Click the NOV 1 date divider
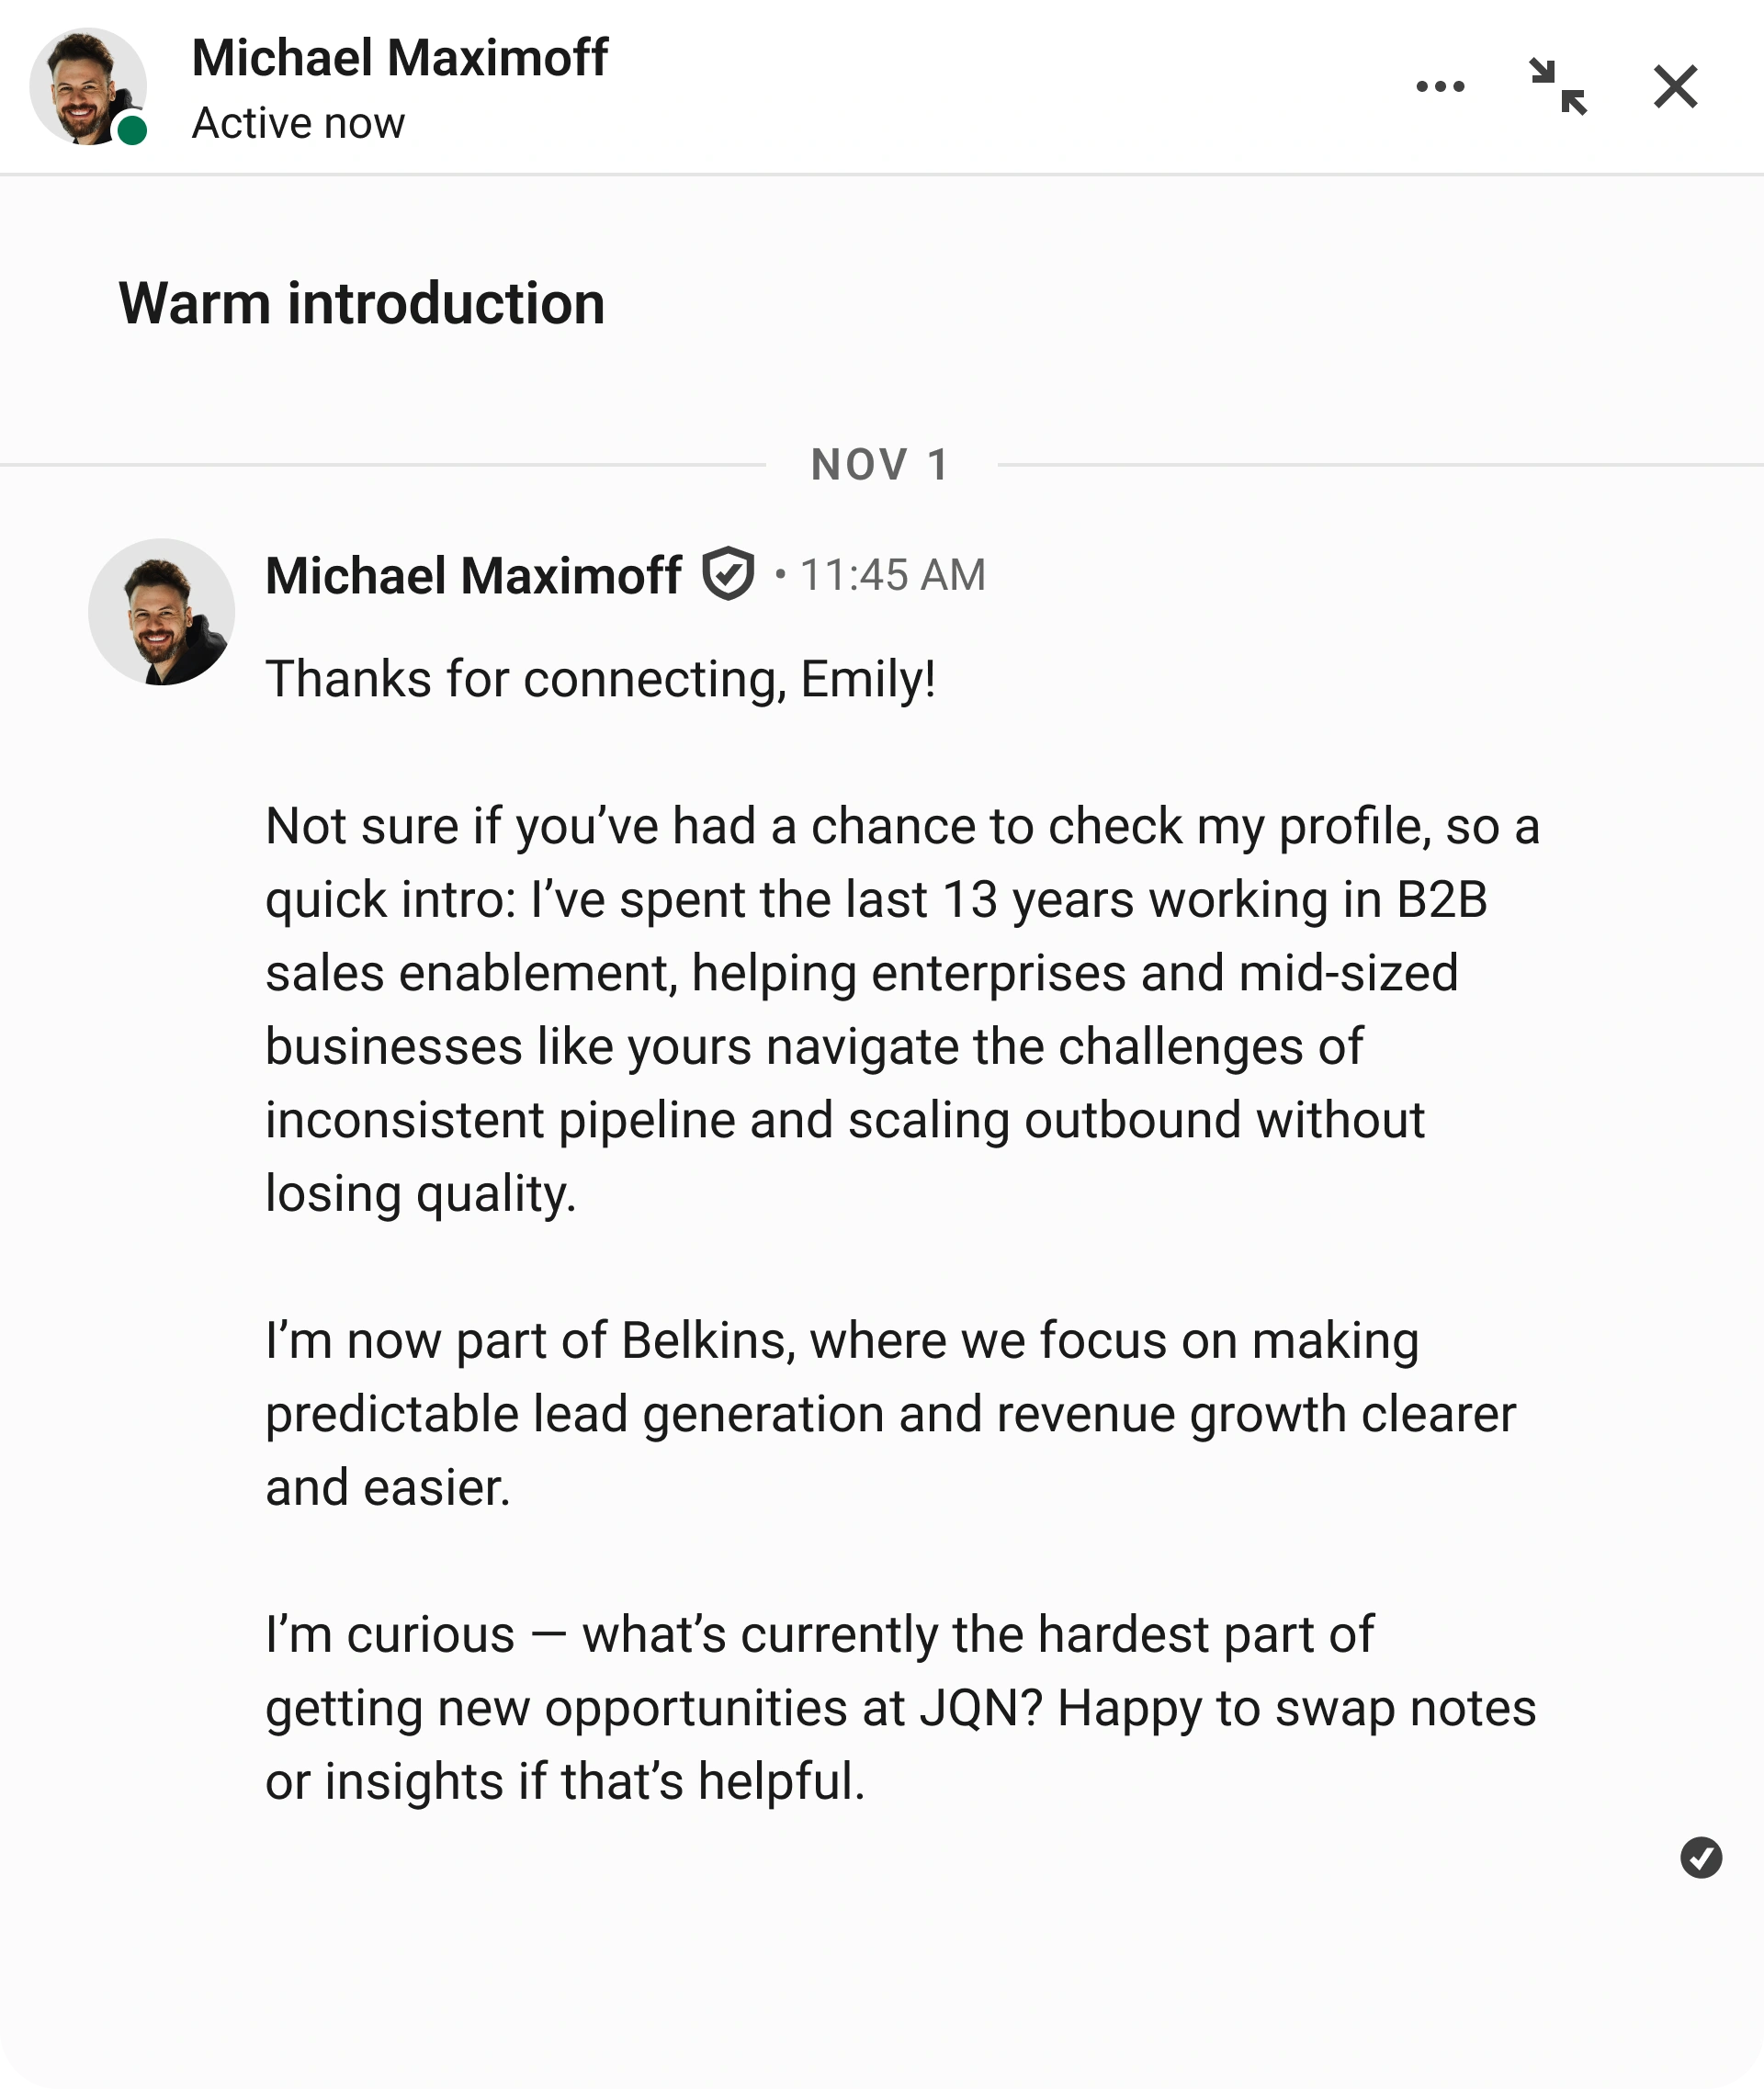The image size is (1764, 2090). pyautogui.click(x=880, y=465)
